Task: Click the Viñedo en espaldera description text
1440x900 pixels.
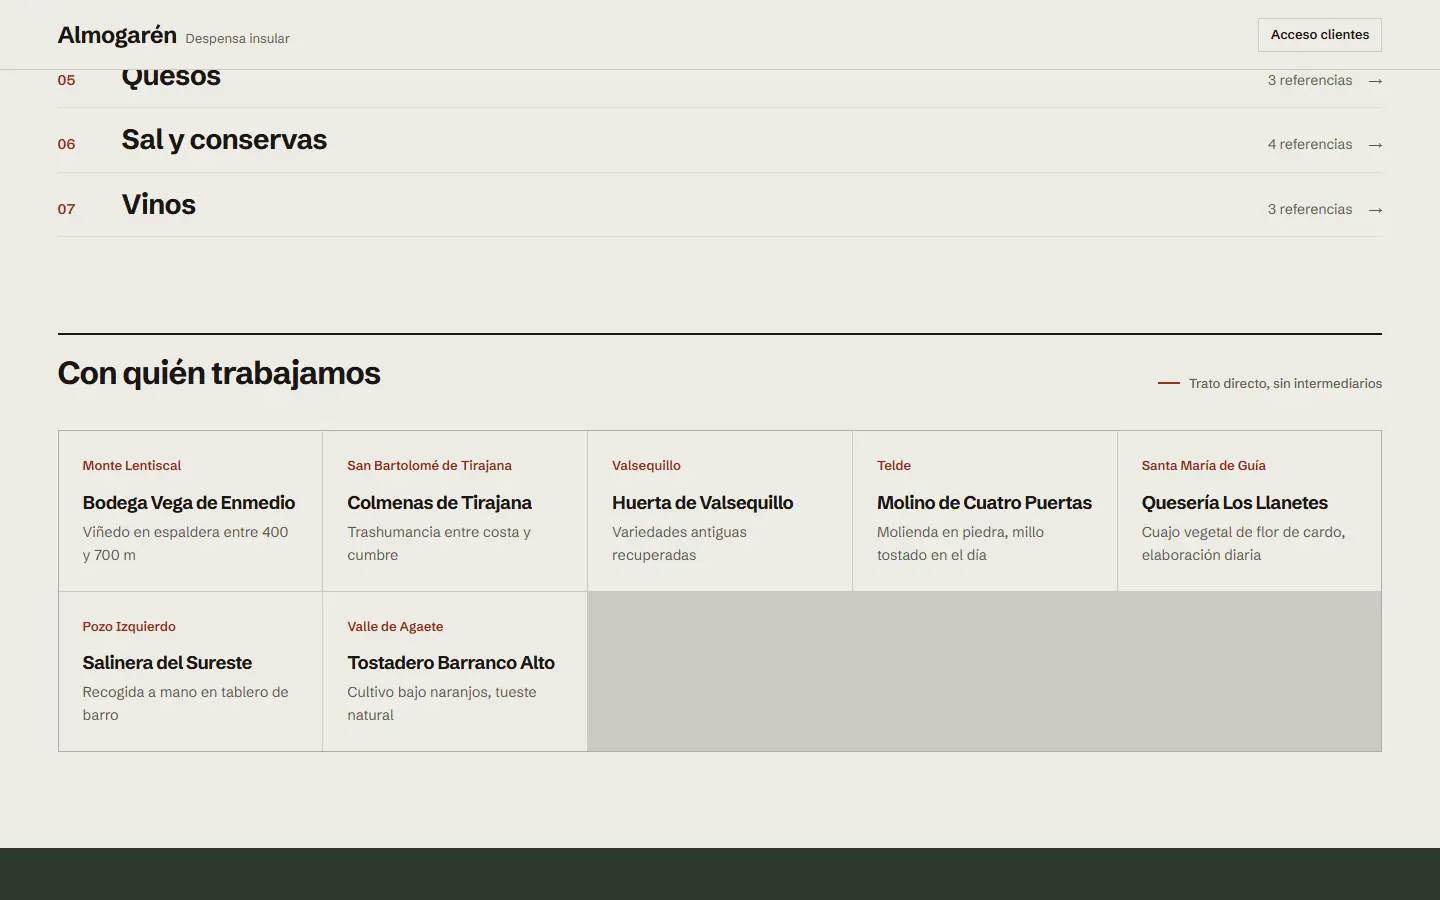Action: pos(185,544)
